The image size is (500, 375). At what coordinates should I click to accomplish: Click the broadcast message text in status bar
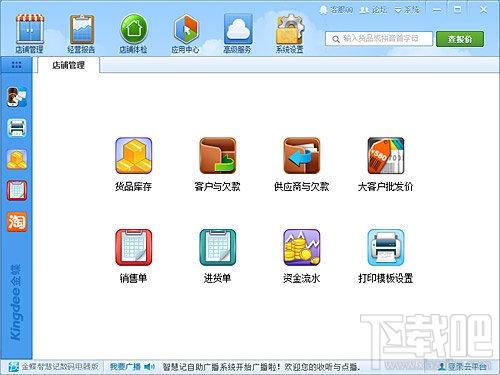pos(261,367)
